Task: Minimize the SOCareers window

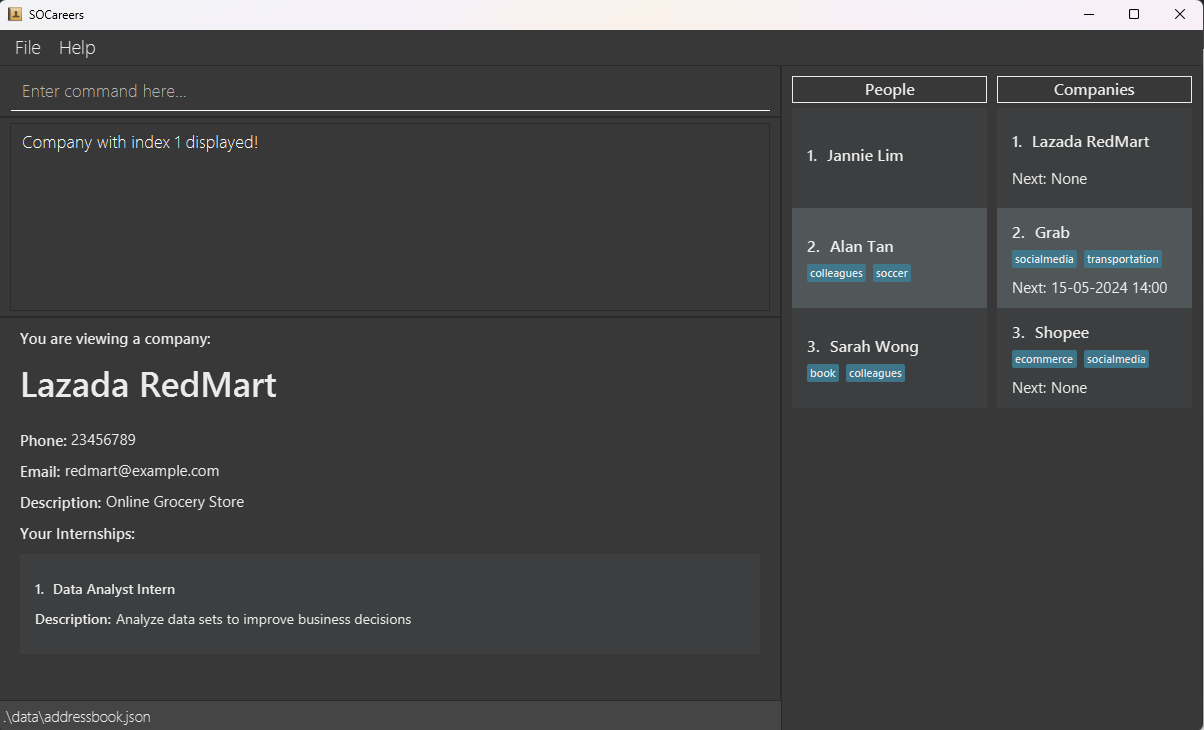Action: pos(1088,14)
